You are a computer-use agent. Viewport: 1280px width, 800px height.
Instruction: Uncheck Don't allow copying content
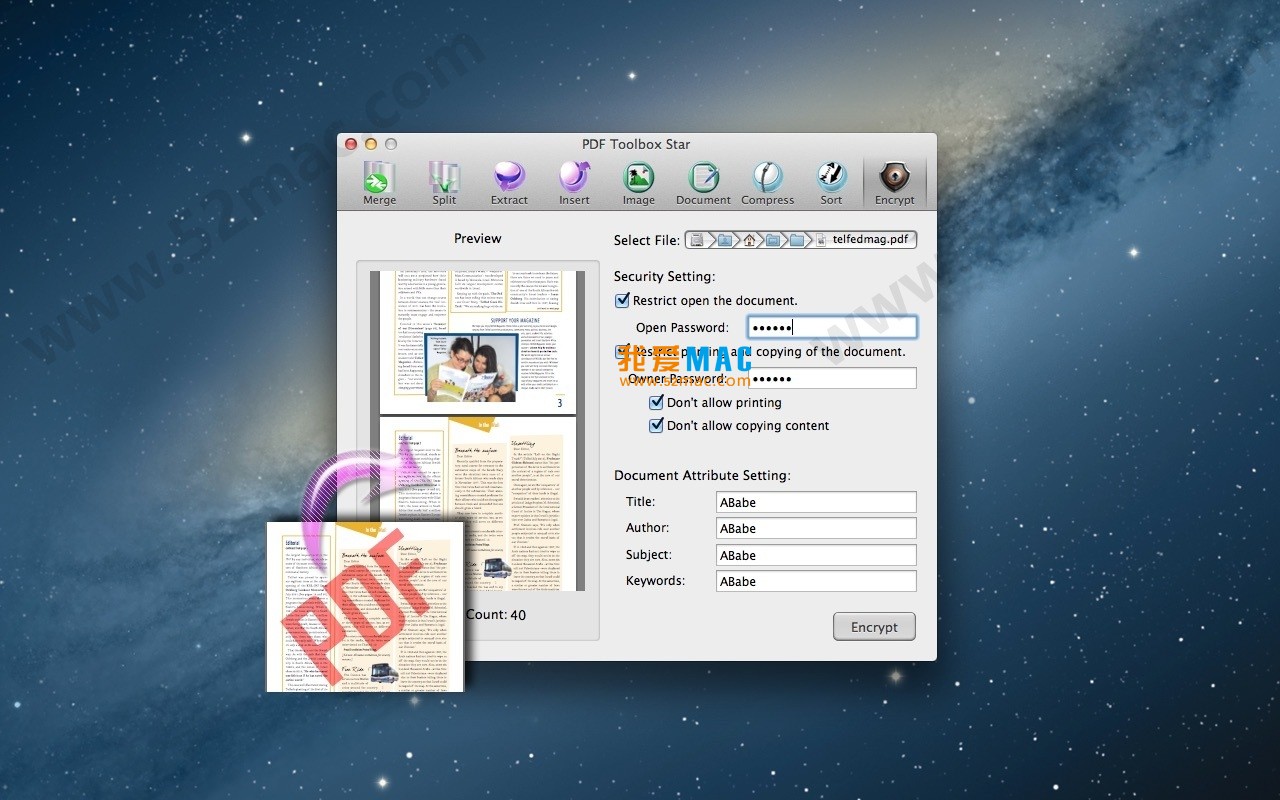click(x=657, y=425)
